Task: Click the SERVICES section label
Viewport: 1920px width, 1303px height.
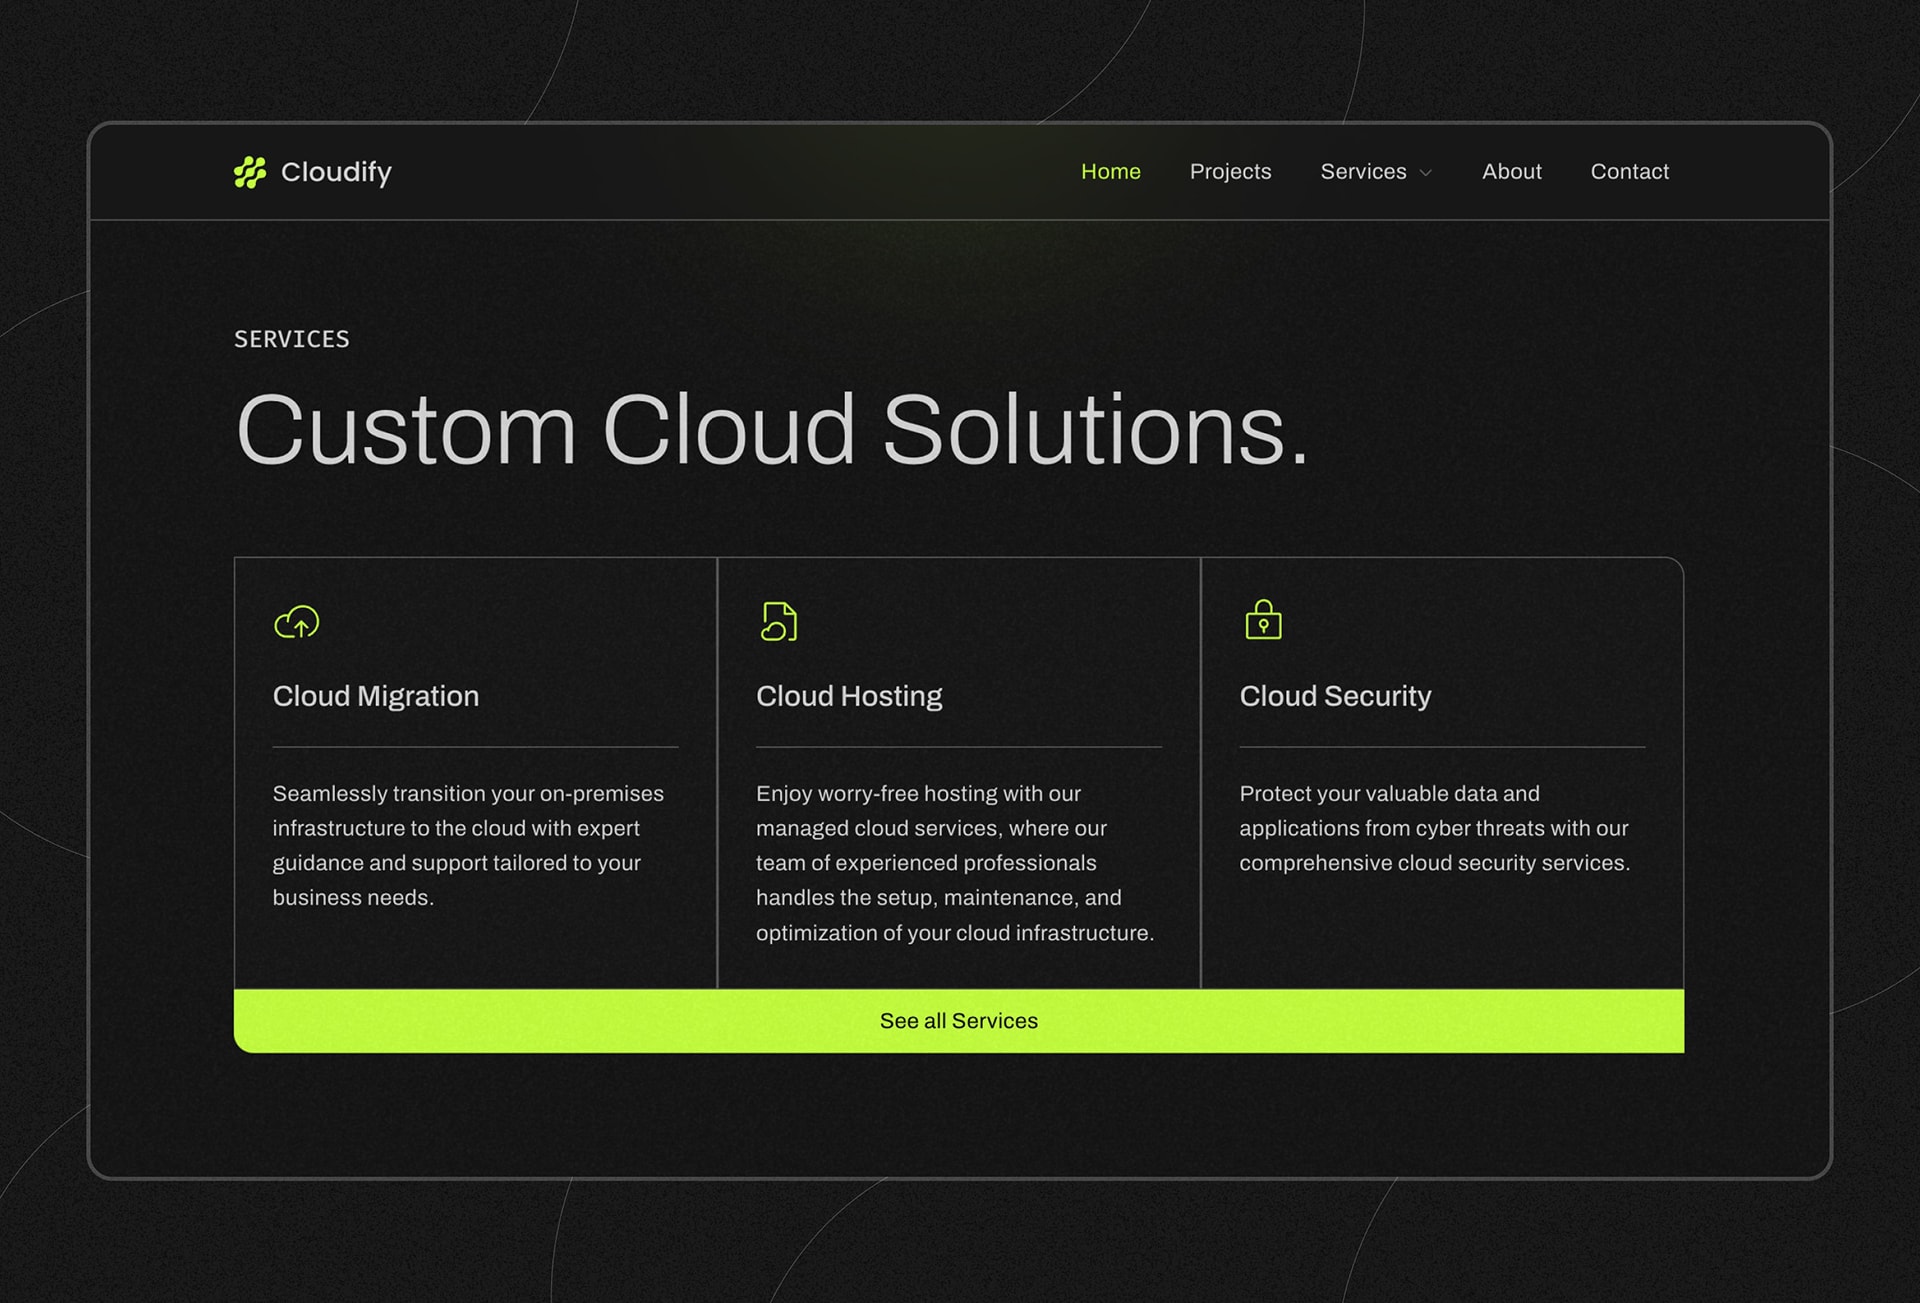Action: pyautogui.click(x=292, y=339)
